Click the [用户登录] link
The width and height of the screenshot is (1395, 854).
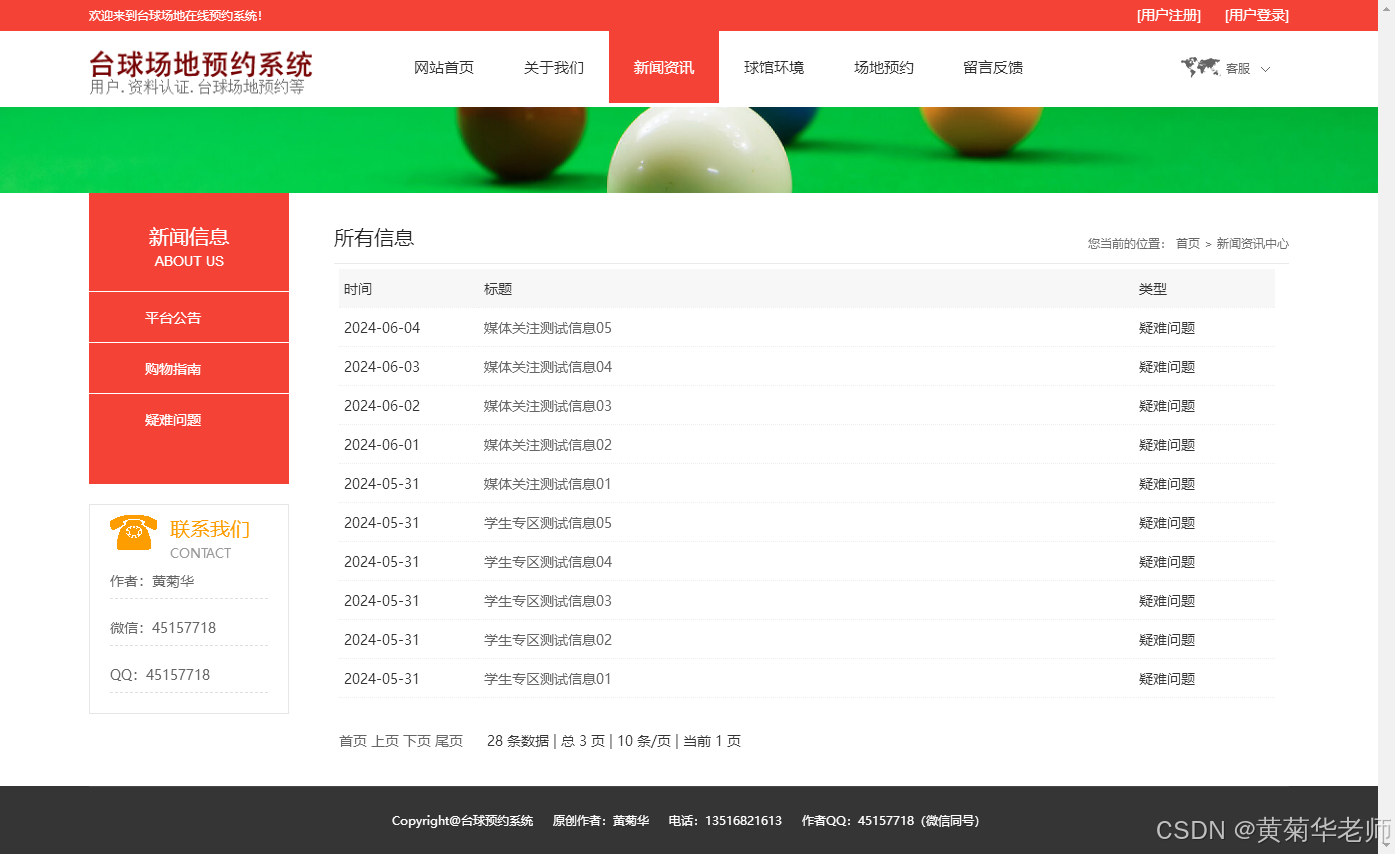tap(1256, 15)
